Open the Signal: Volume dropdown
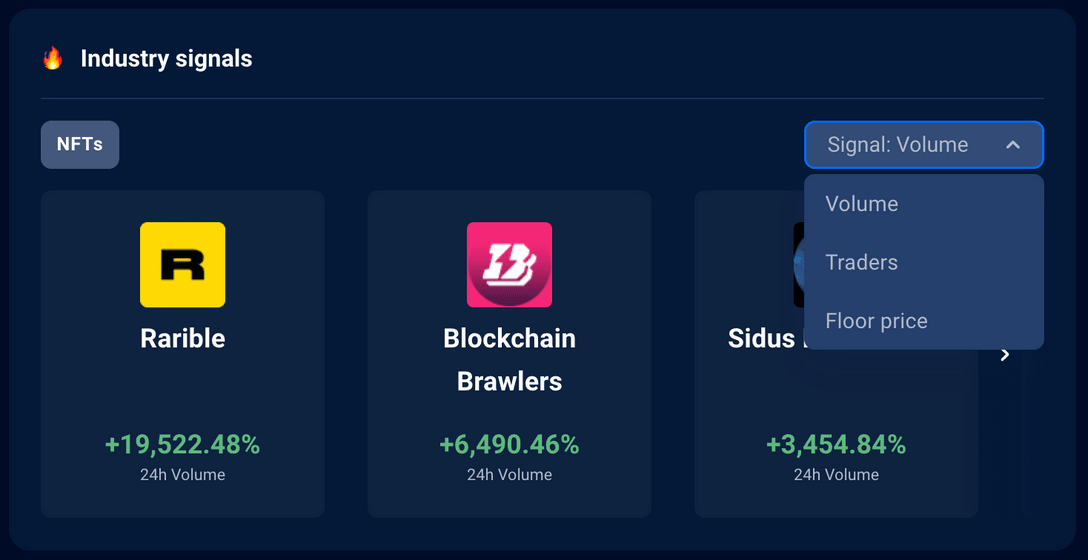 click(x=898, y=145)
